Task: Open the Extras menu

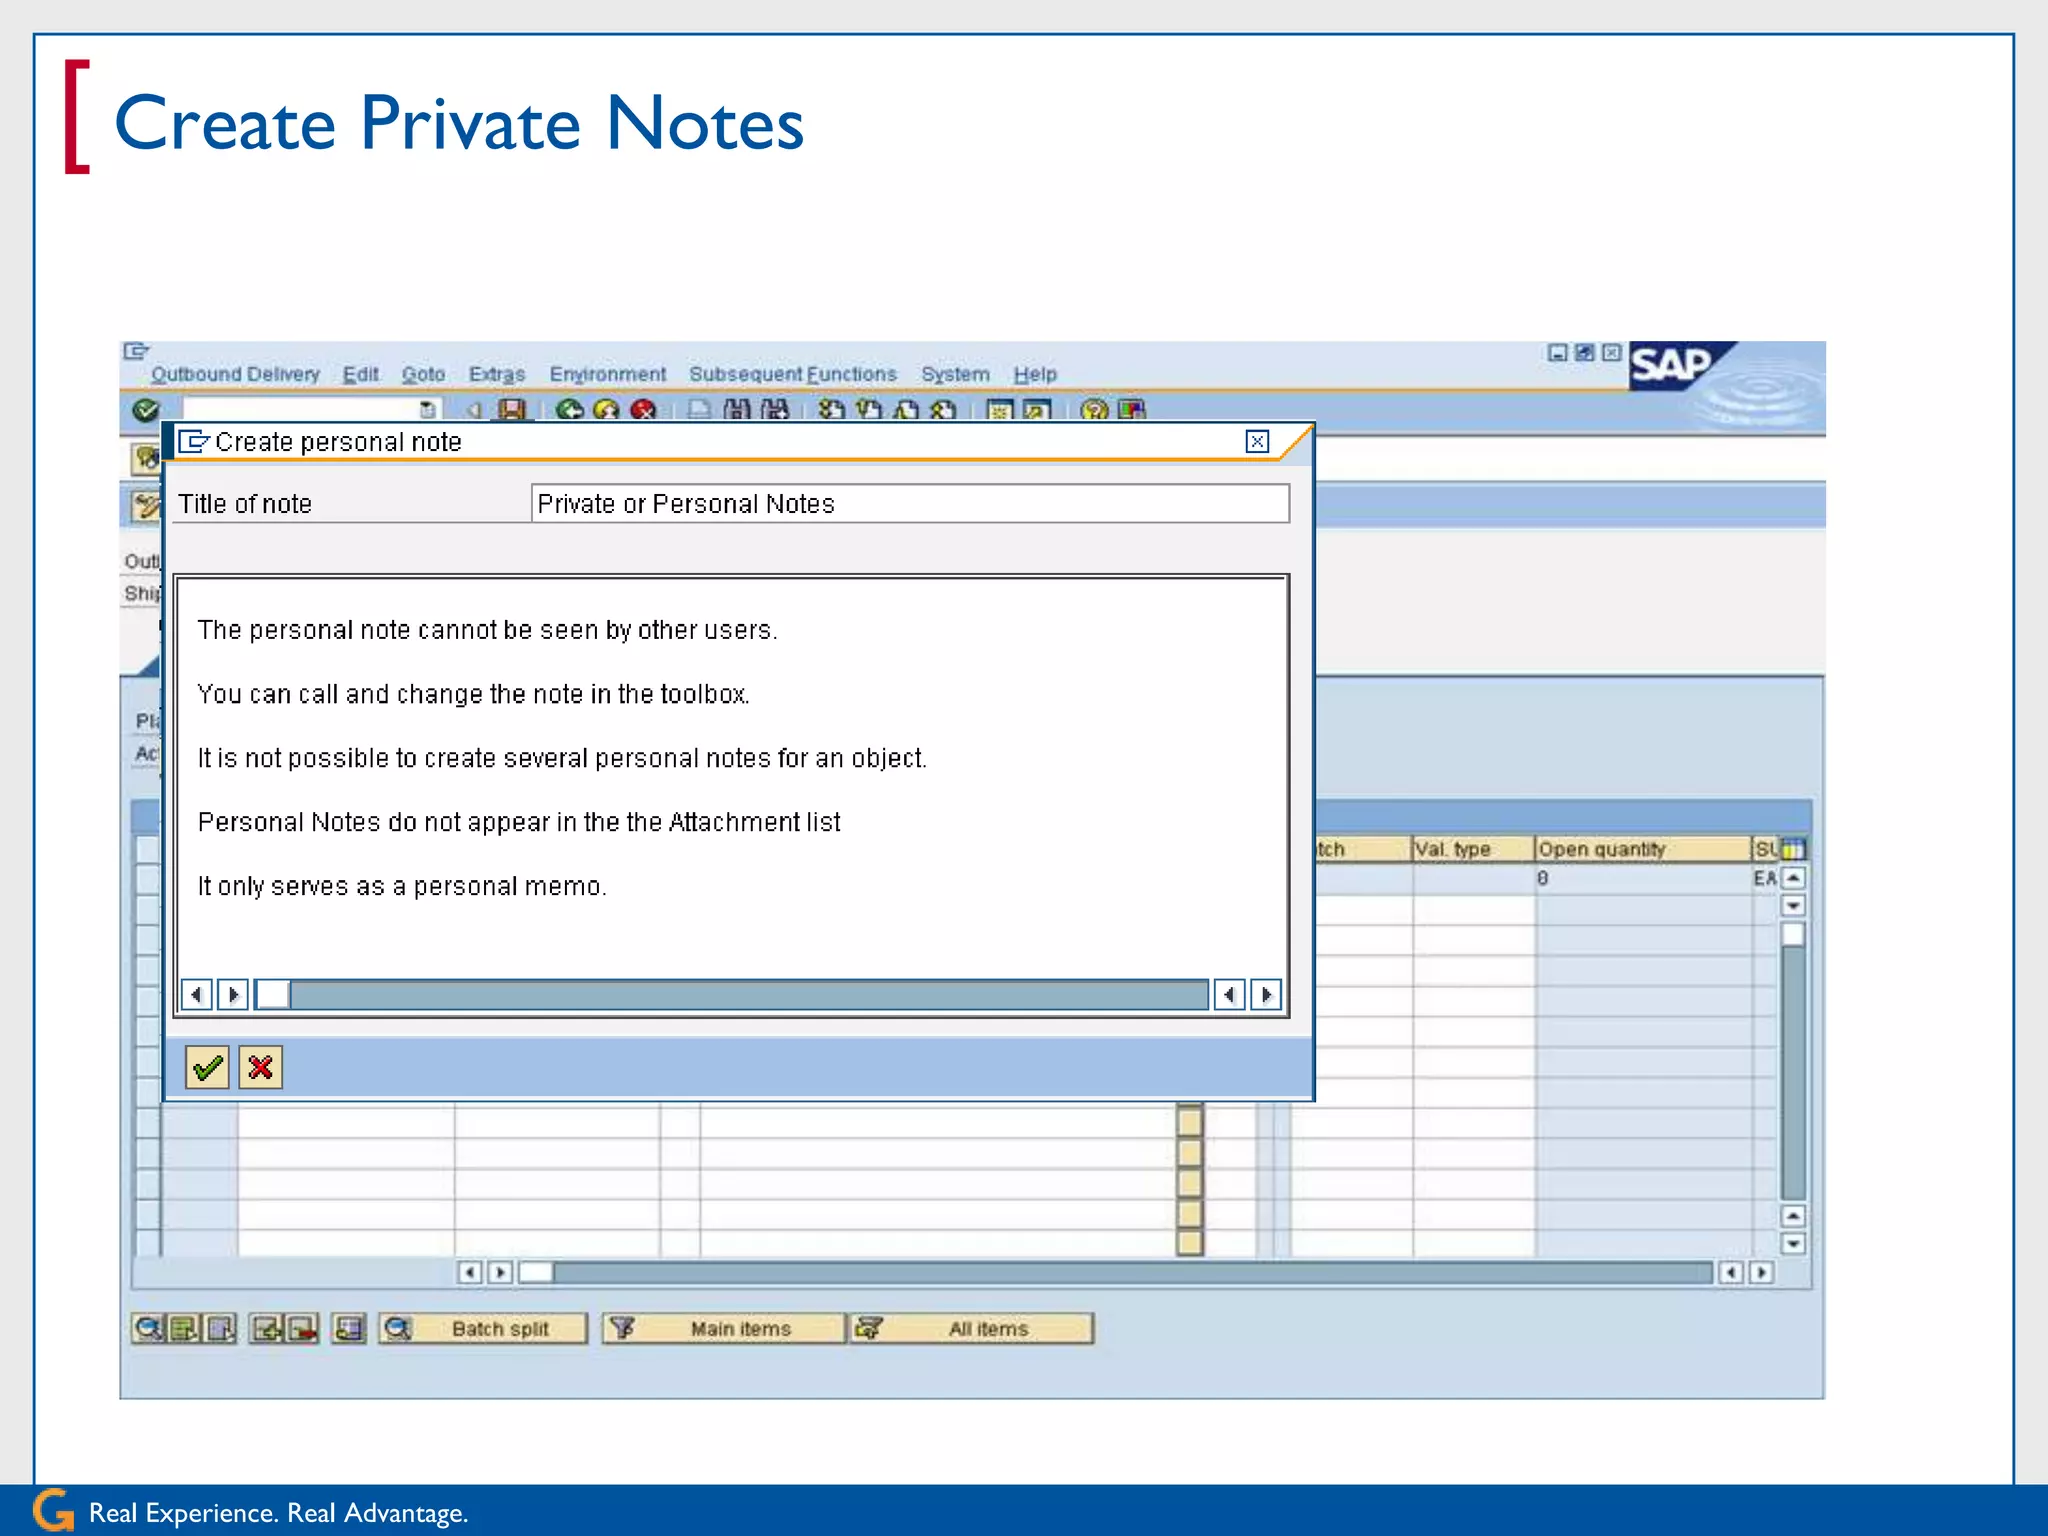Action: (x=497, y=374)
